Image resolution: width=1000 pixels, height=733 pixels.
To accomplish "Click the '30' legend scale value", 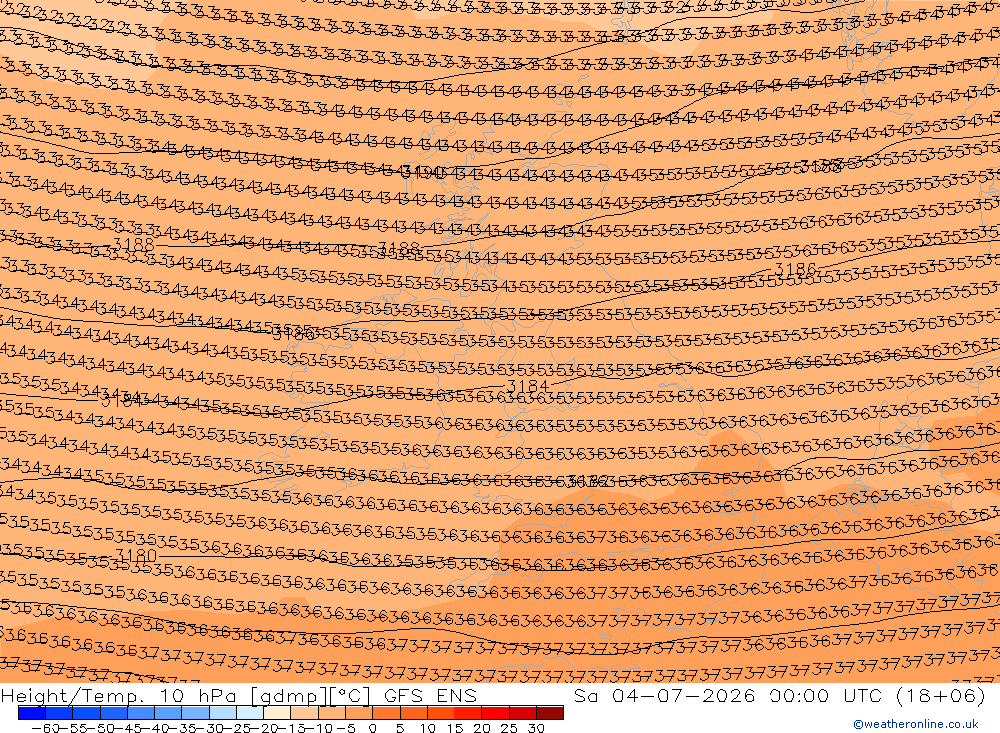I will click(x=536, y=728).
